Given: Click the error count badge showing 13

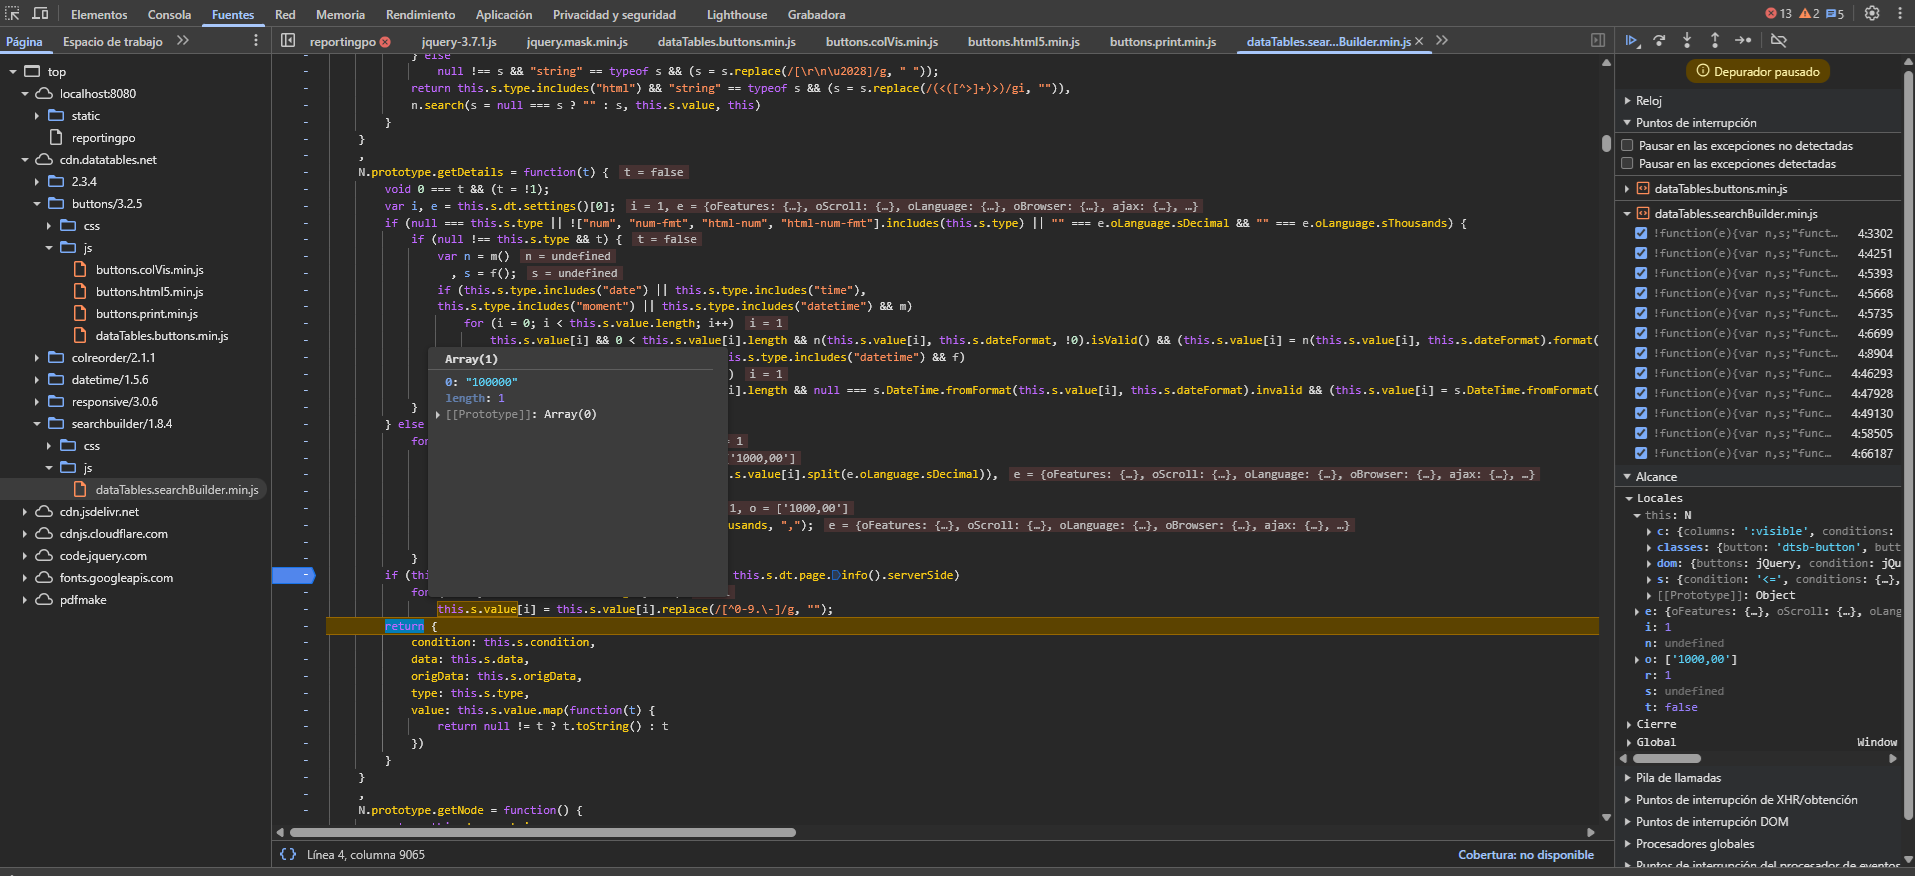Looking at the screenshot, I should pyautogui.click(x=1778, y=14).
